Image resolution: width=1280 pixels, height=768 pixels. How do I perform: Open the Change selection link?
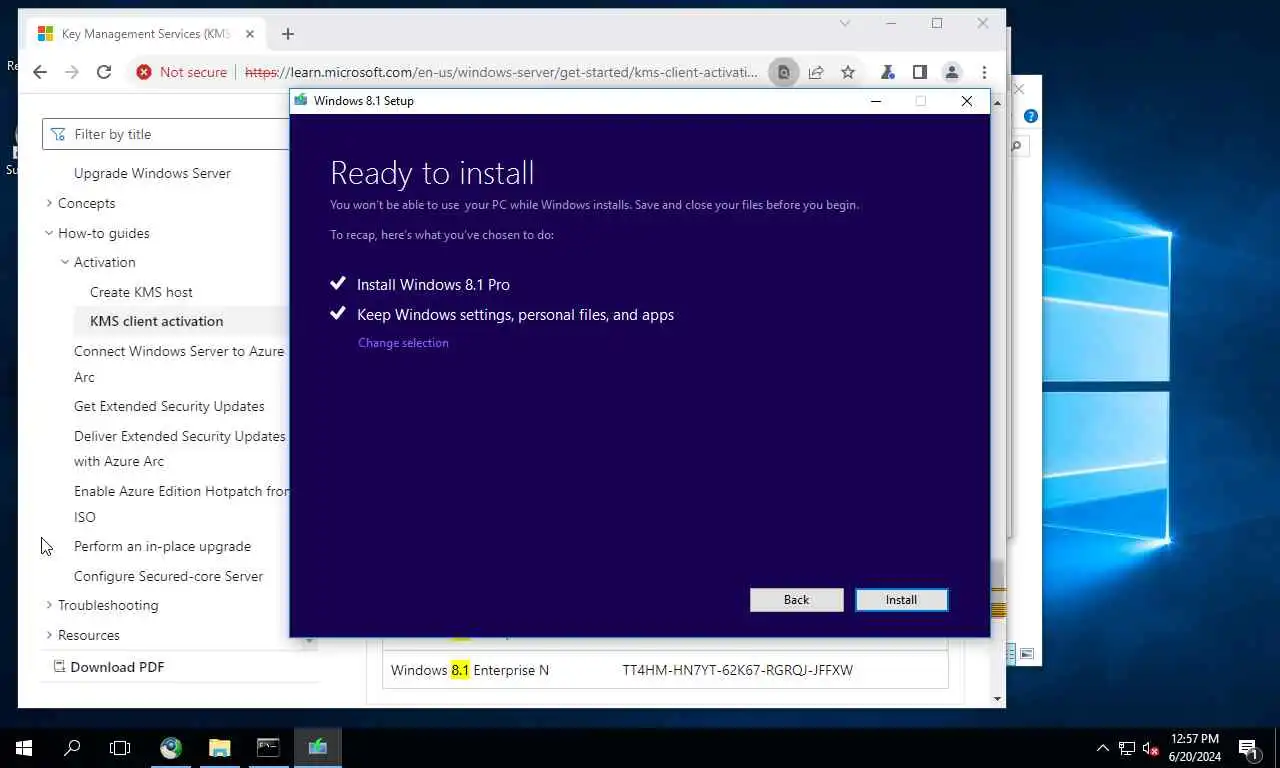[x=403, y=343]
